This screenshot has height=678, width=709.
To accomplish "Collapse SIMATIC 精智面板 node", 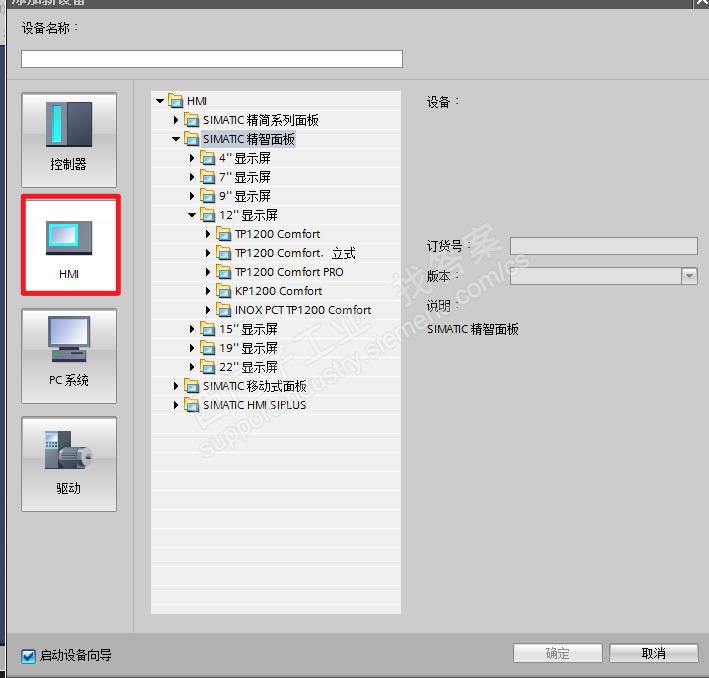I will click(176, 139).
